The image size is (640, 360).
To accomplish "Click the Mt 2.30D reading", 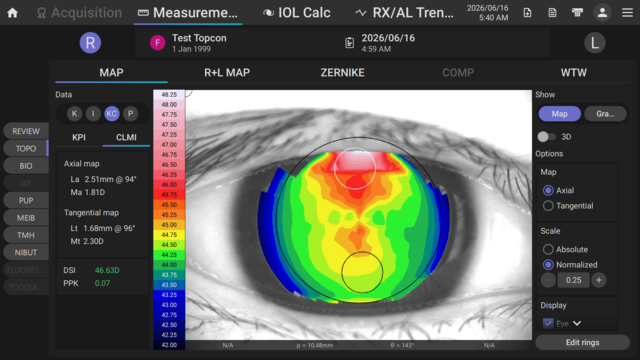I will 87,241.
